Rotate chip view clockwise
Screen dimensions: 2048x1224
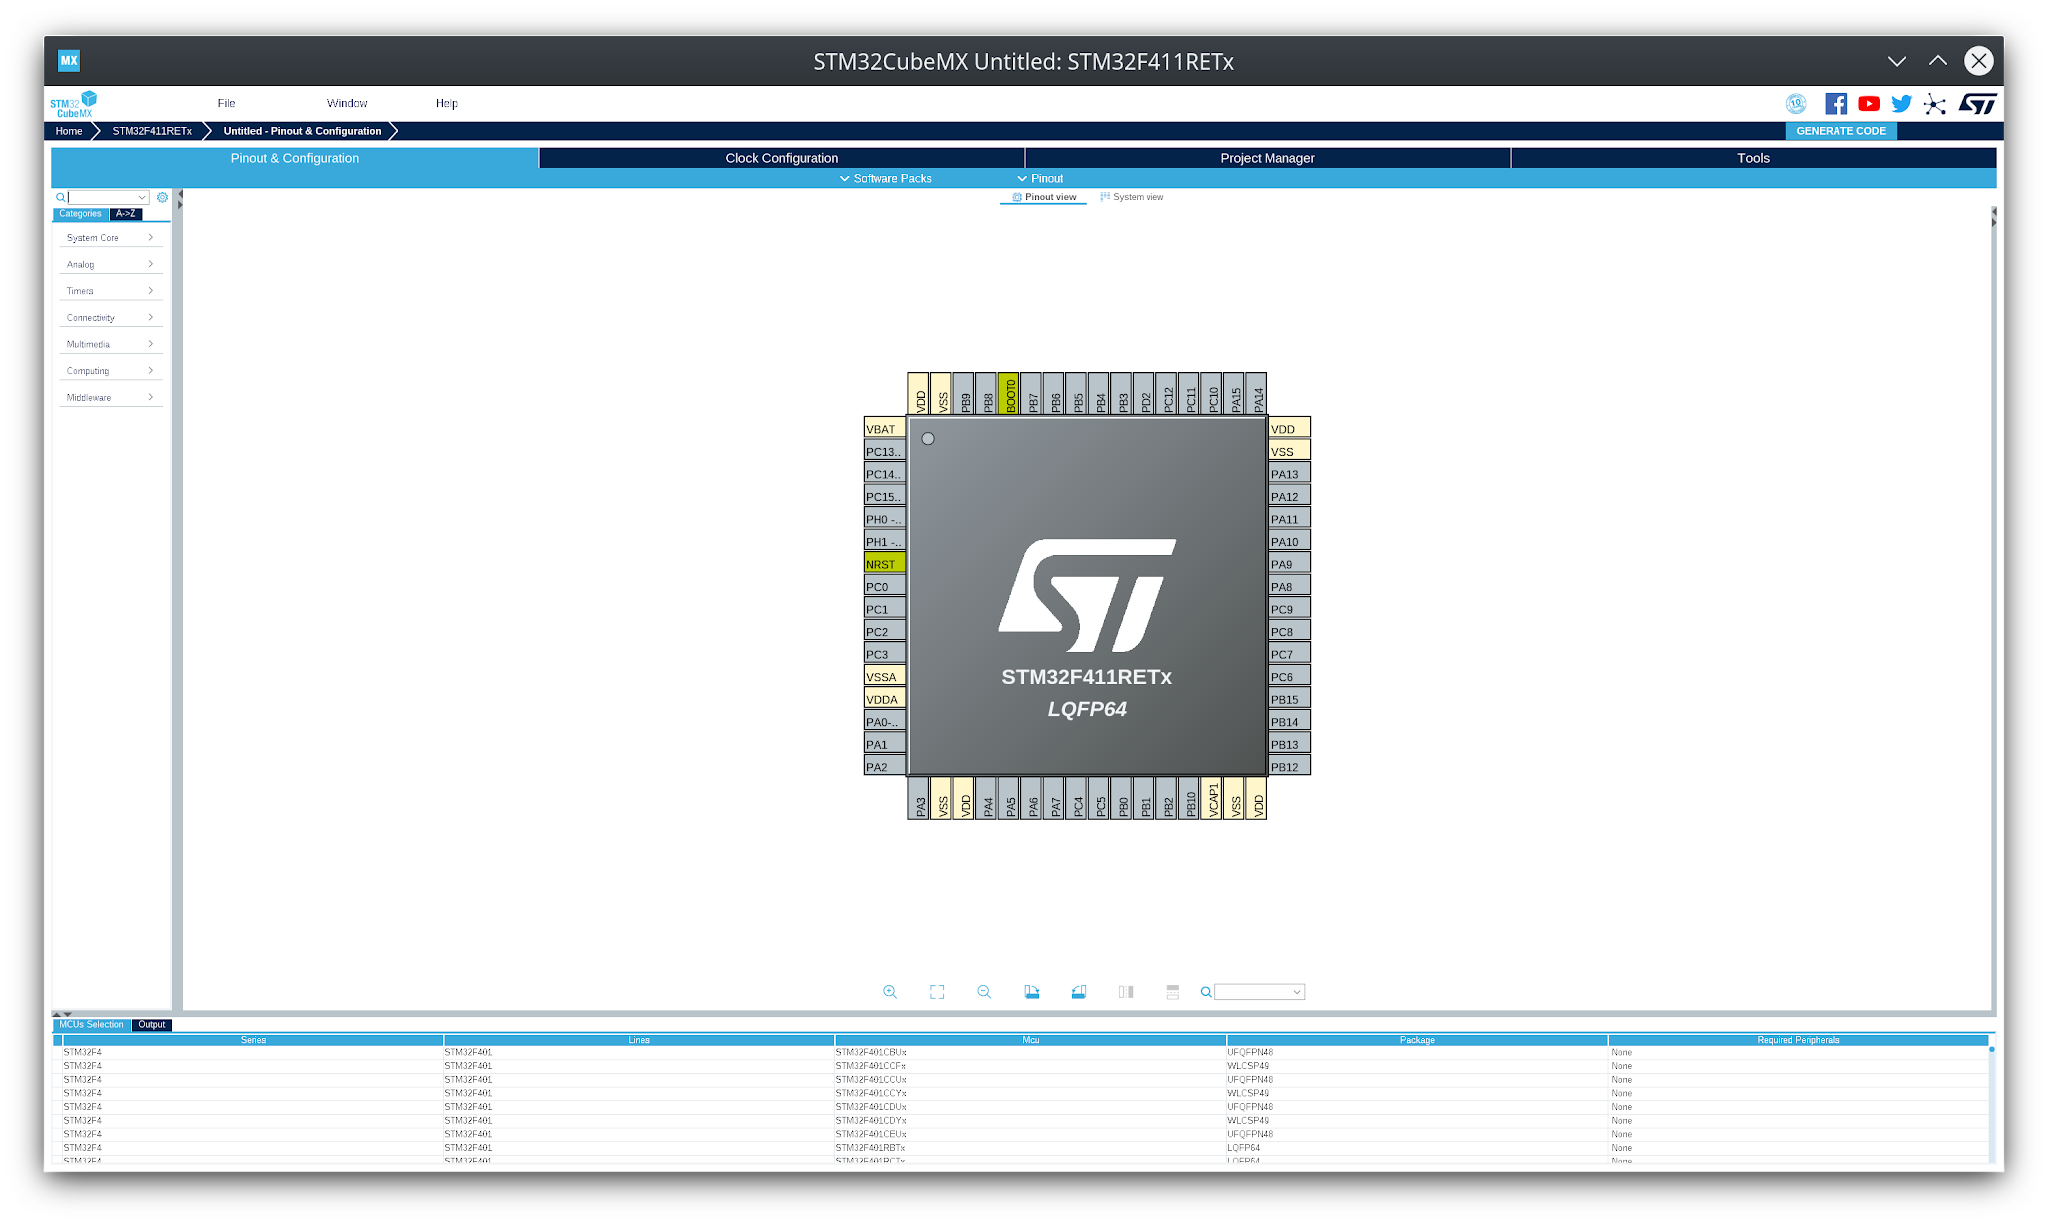(x=1032, y=992)
